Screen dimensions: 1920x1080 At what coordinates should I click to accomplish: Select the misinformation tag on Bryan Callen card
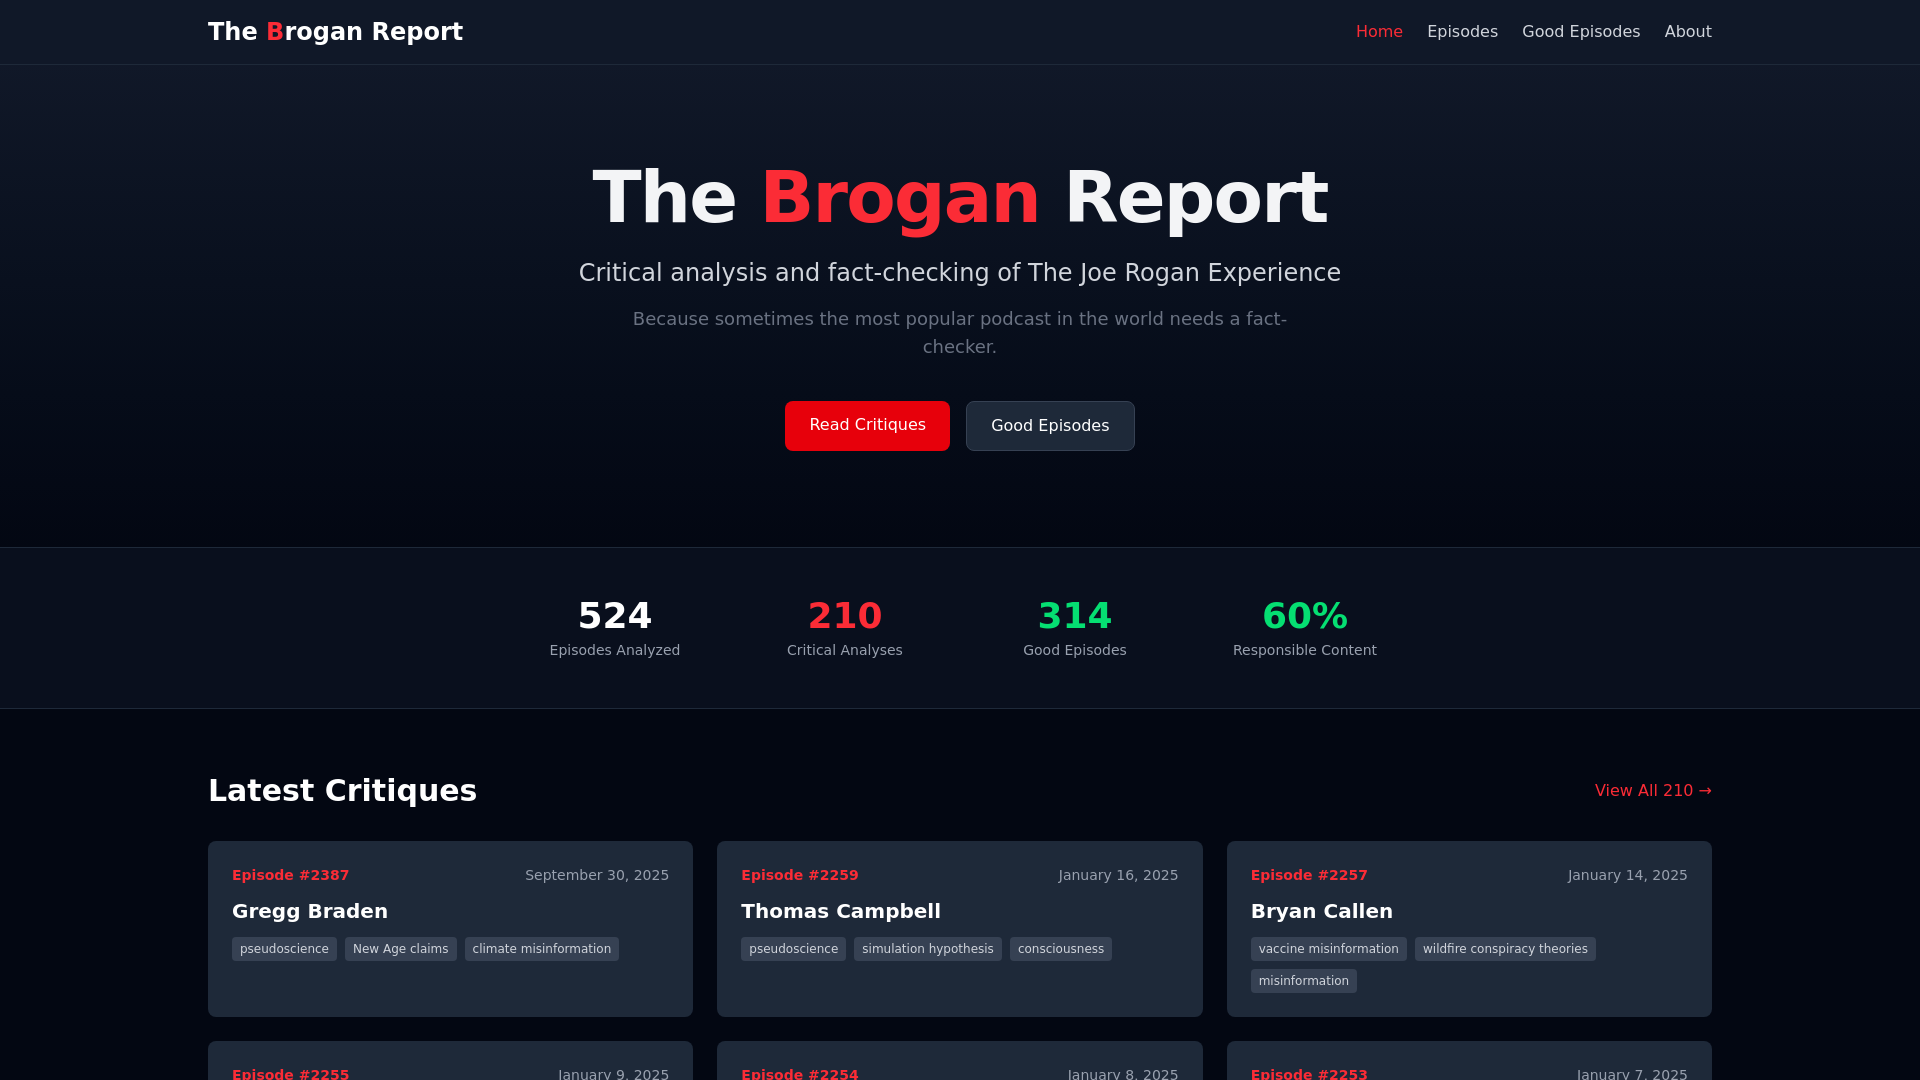coord(1304,981)
